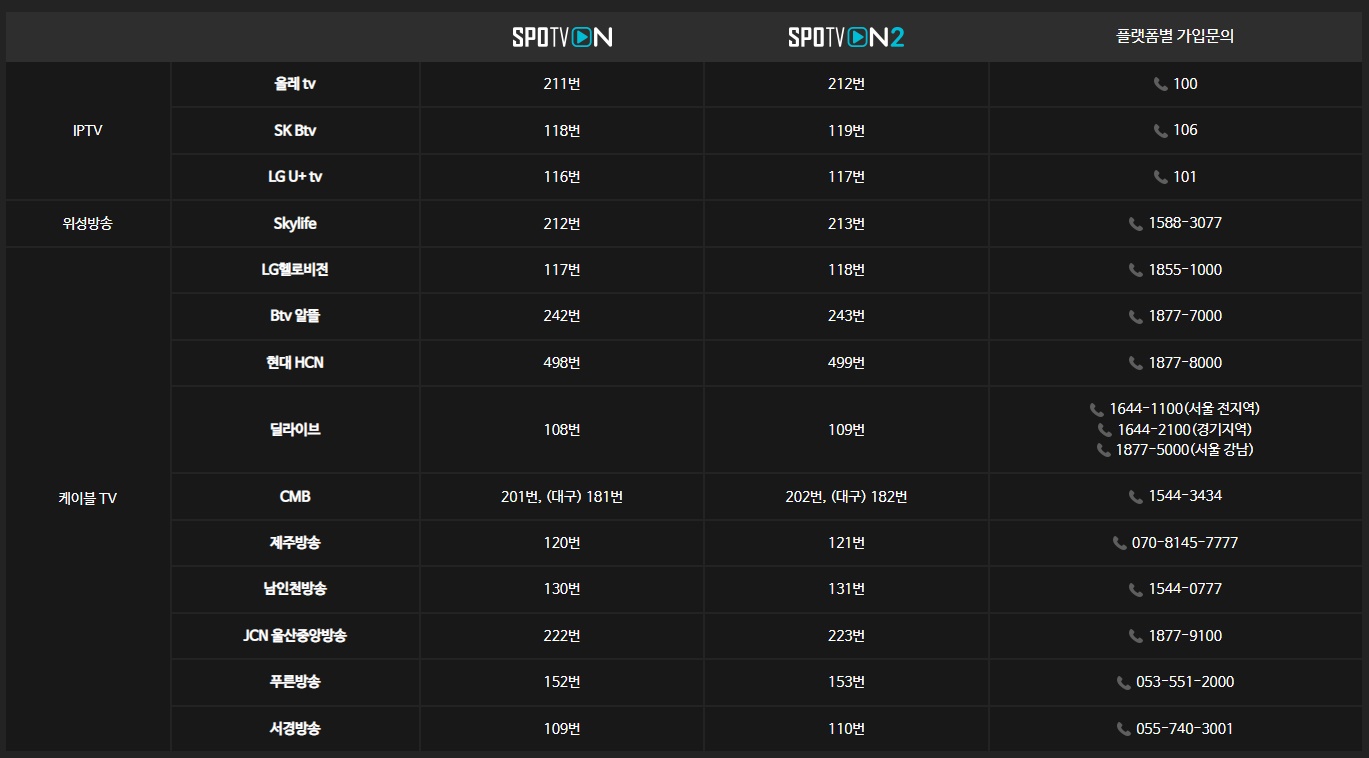Click phone icon beside 106
Image resolution: width=1369 pixels, height=758 pixels.
point(1161,131)
